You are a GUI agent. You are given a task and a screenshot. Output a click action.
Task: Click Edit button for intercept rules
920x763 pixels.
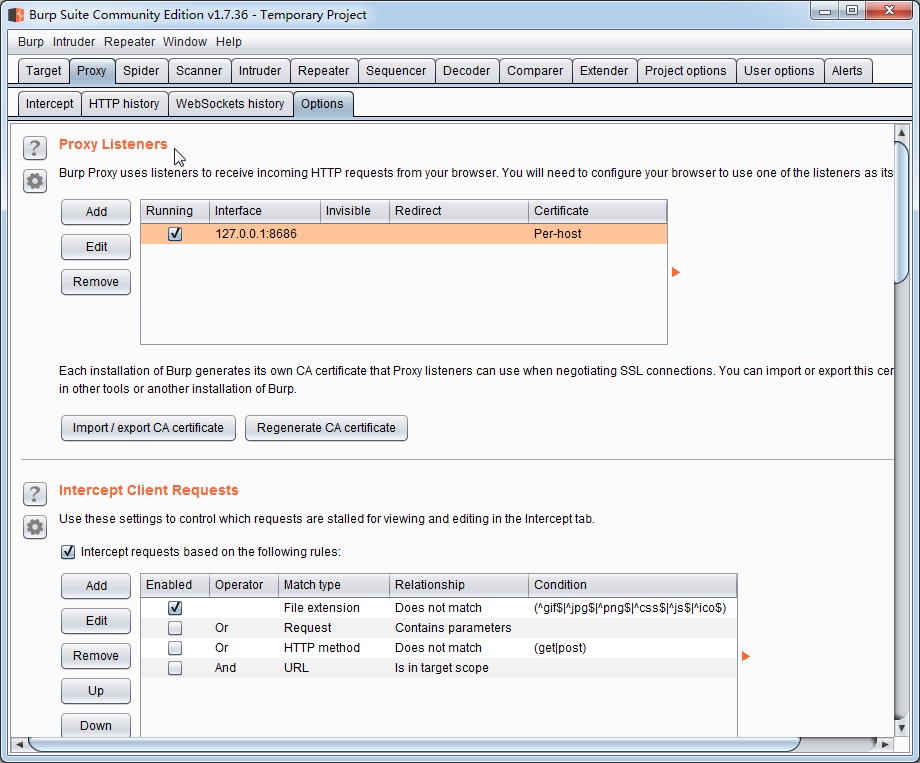click(x=96, y=621)
